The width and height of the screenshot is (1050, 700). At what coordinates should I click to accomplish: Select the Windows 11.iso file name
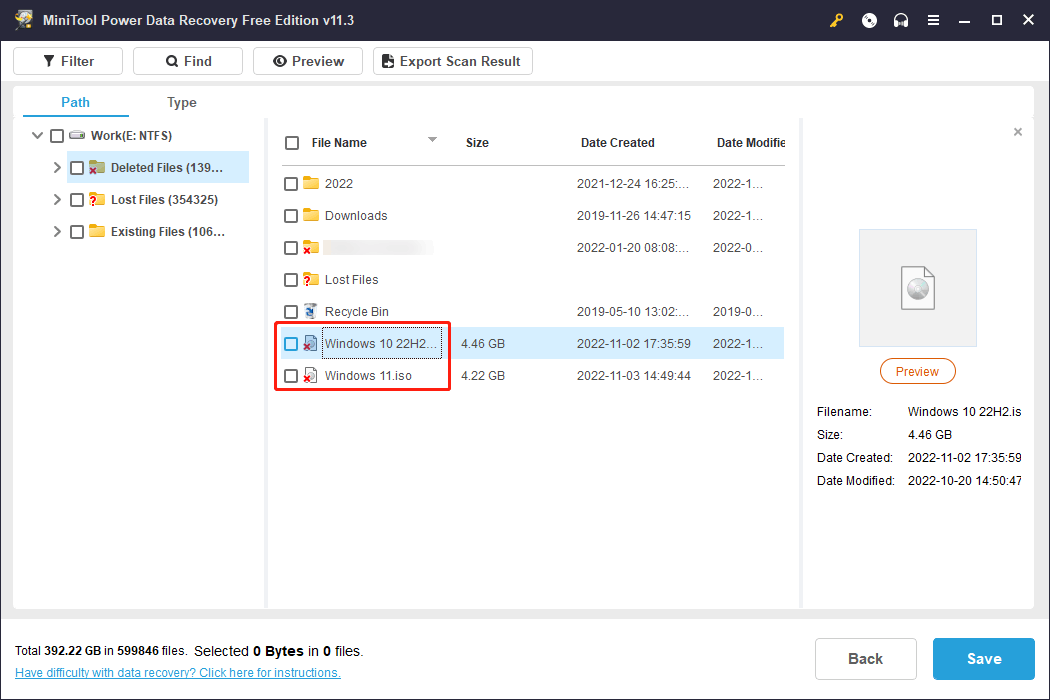pos(368,376)
